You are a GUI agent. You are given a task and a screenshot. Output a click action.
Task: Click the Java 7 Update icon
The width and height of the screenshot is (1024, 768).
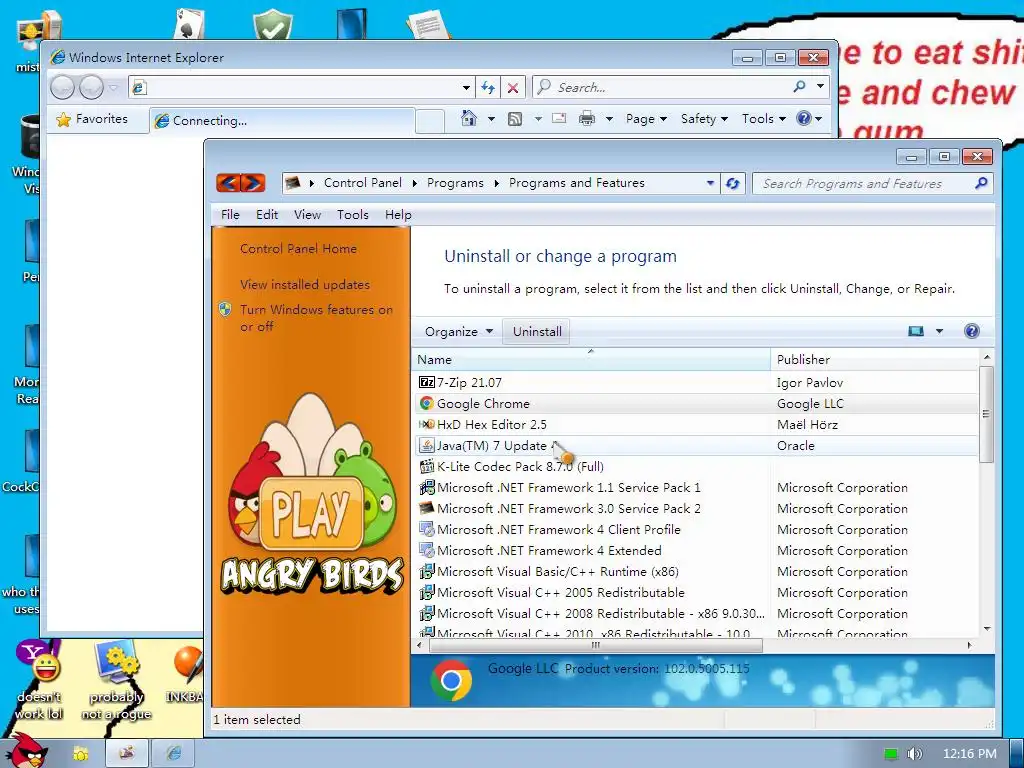(x=426, y=445)
